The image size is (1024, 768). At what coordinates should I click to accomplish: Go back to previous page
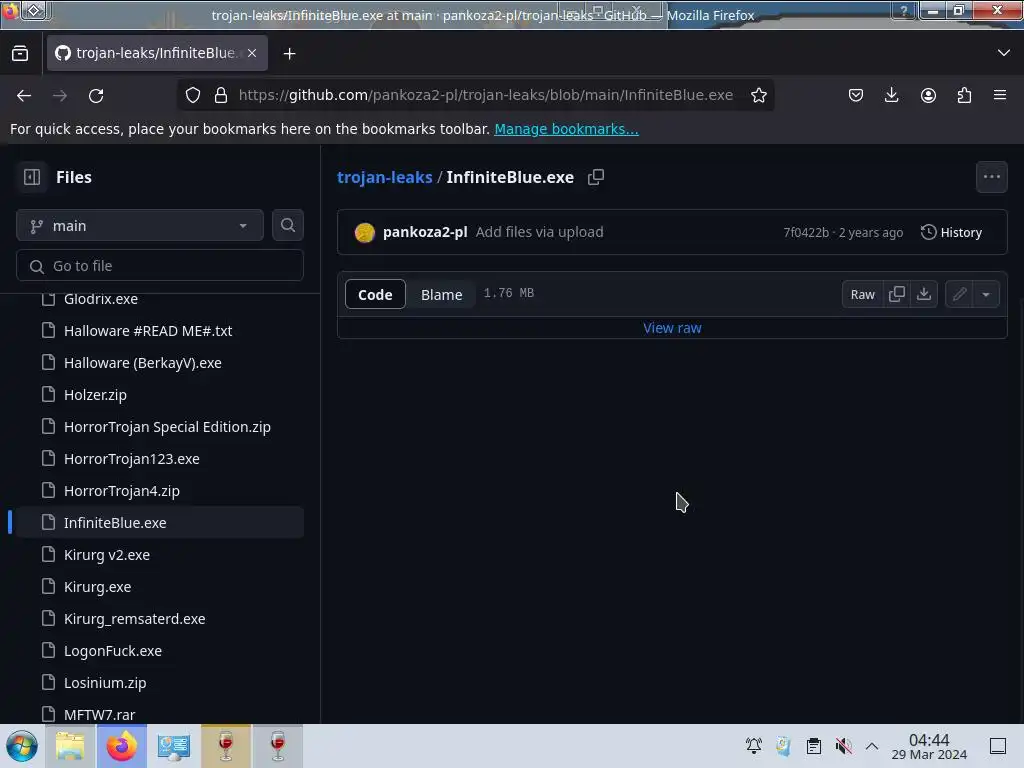tap(24, 95)
